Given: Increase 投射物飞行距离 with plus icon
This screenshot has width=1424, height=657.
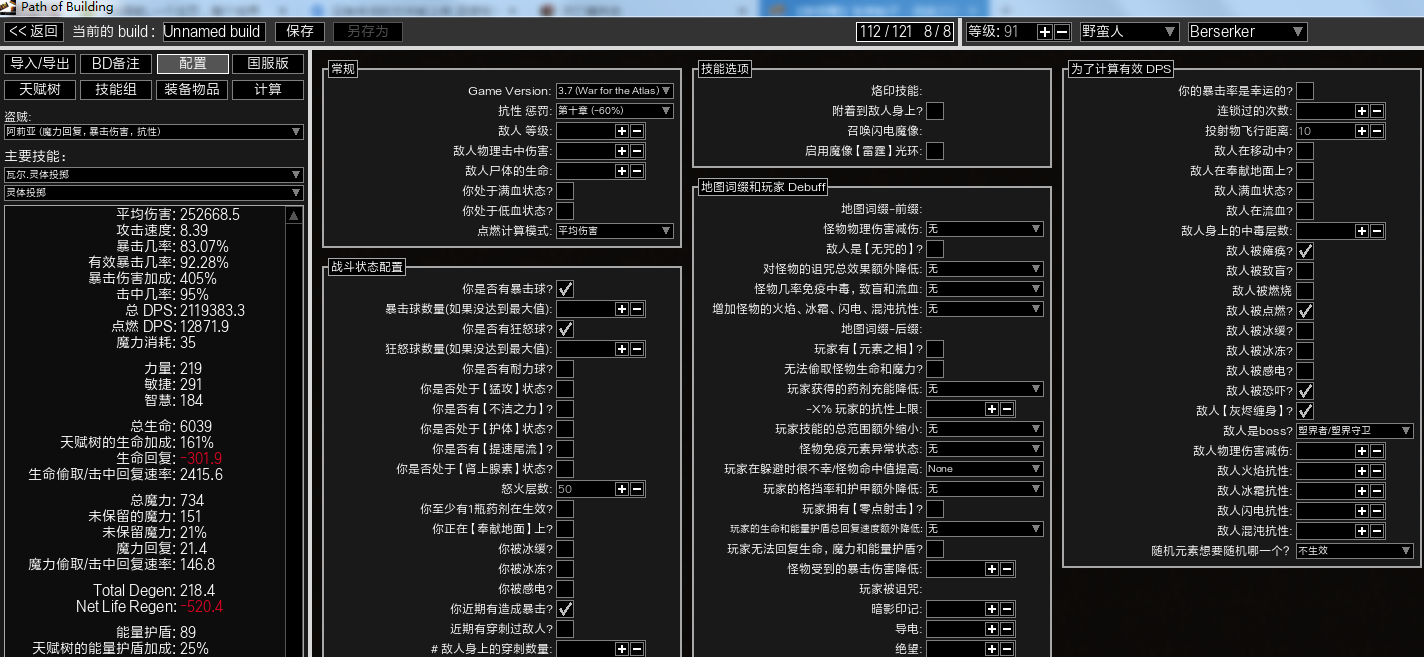Looking at the screenshot, I should click(x=1361, y=131).
